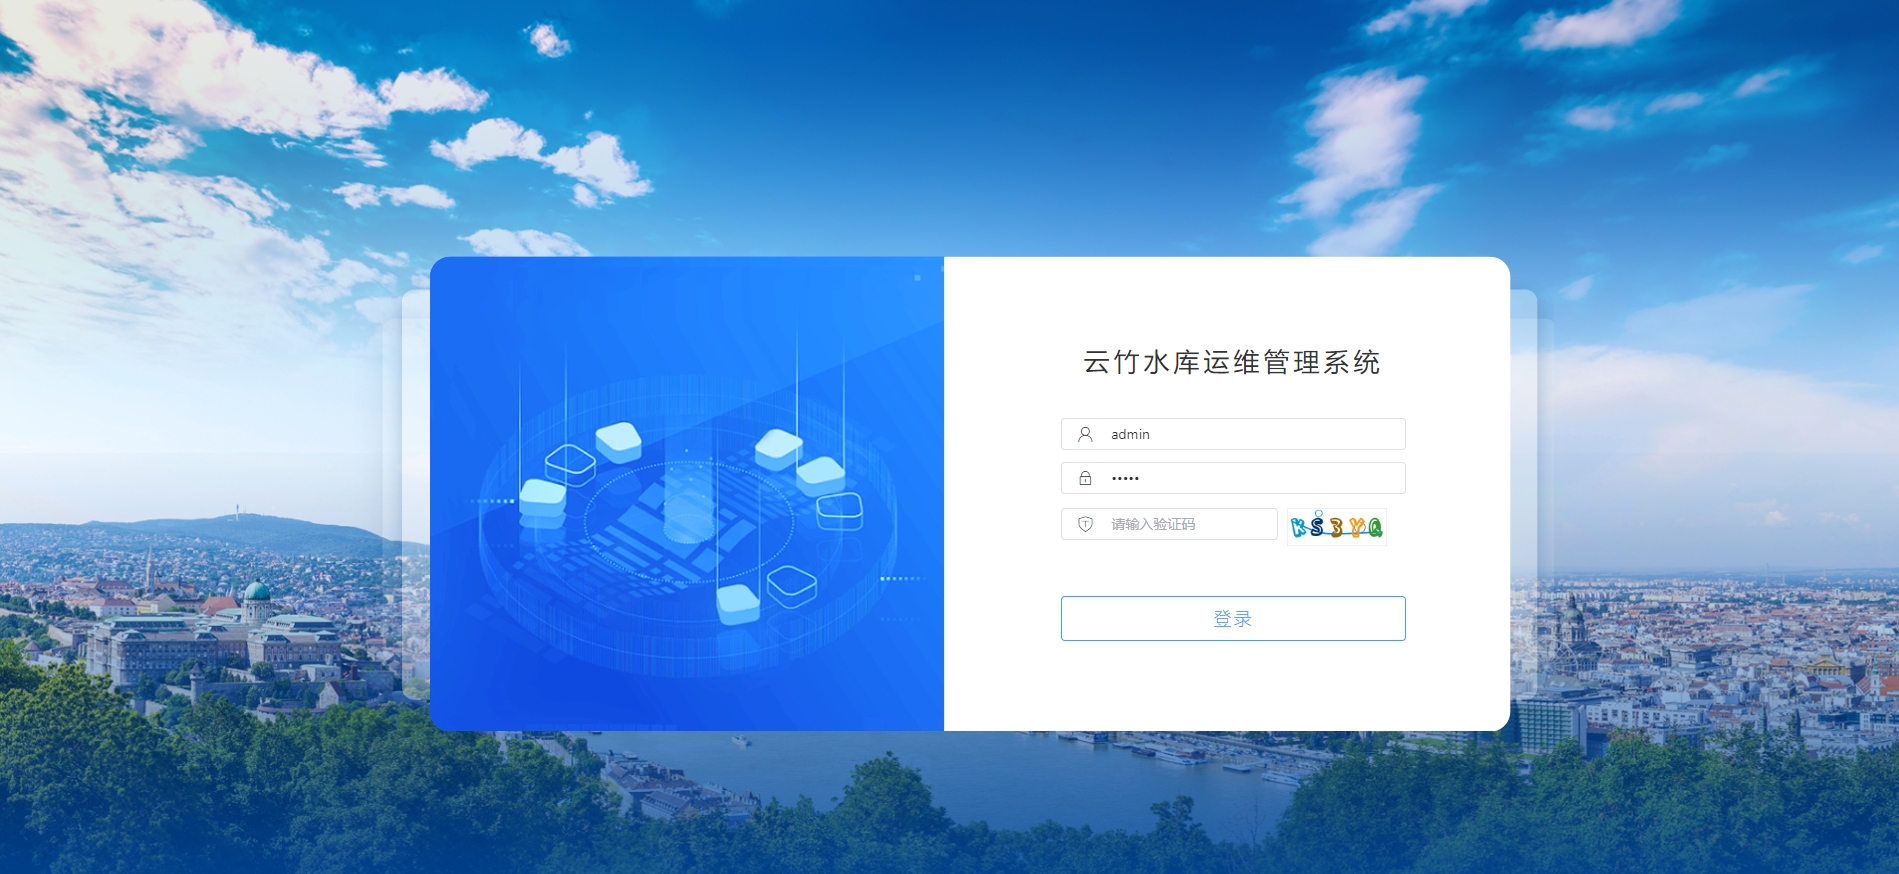Image resolution: width=1899 pixels, height=874 pixels.
Task: Click the padlock icon in password field
Action: tap(1085, 478)
